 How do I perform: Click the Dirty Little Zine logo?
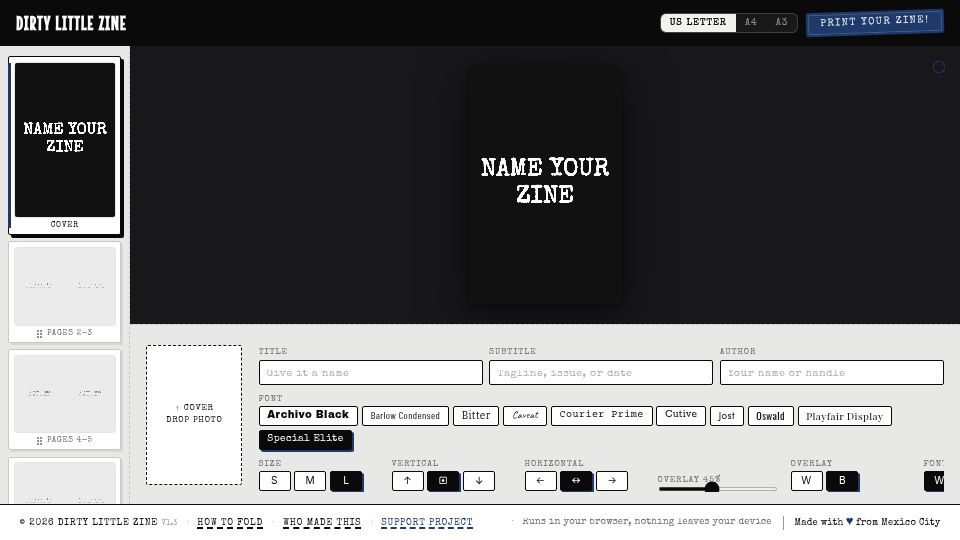(x=71, y=23)
